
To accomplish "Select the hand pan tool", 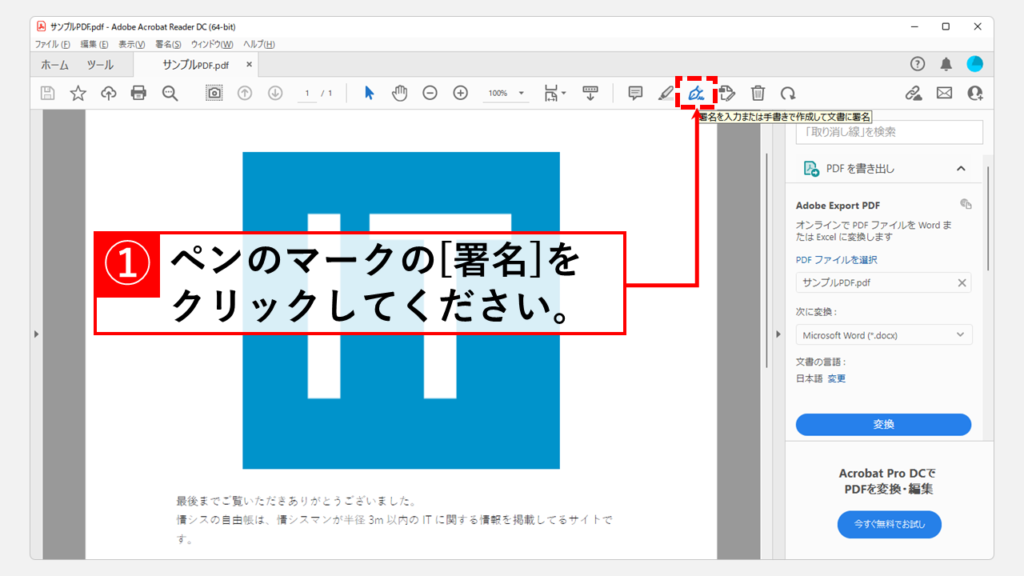I will tap(400, 93).
